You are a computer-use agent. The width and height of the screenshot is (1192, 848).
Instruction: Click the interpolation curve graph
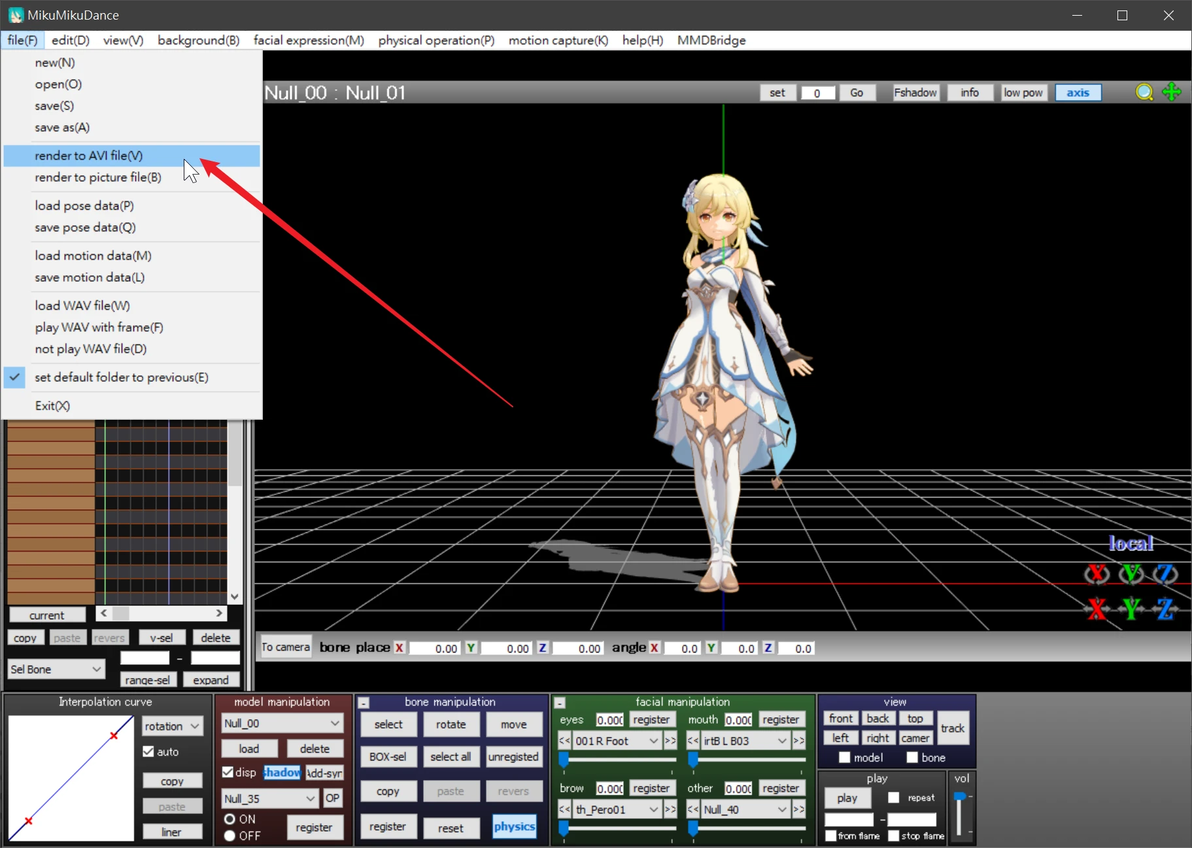71,777
